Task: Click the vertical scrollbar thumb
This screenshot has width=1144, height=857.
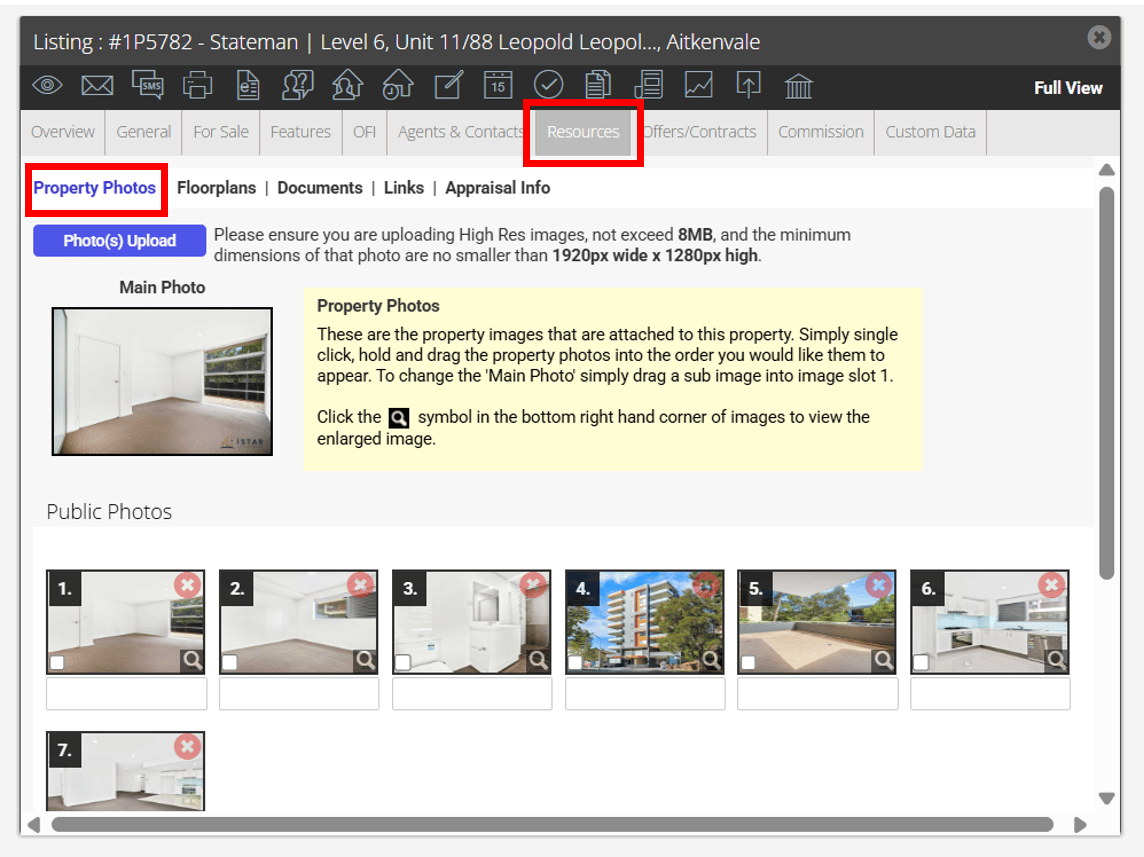Action: pos(1106,383)
